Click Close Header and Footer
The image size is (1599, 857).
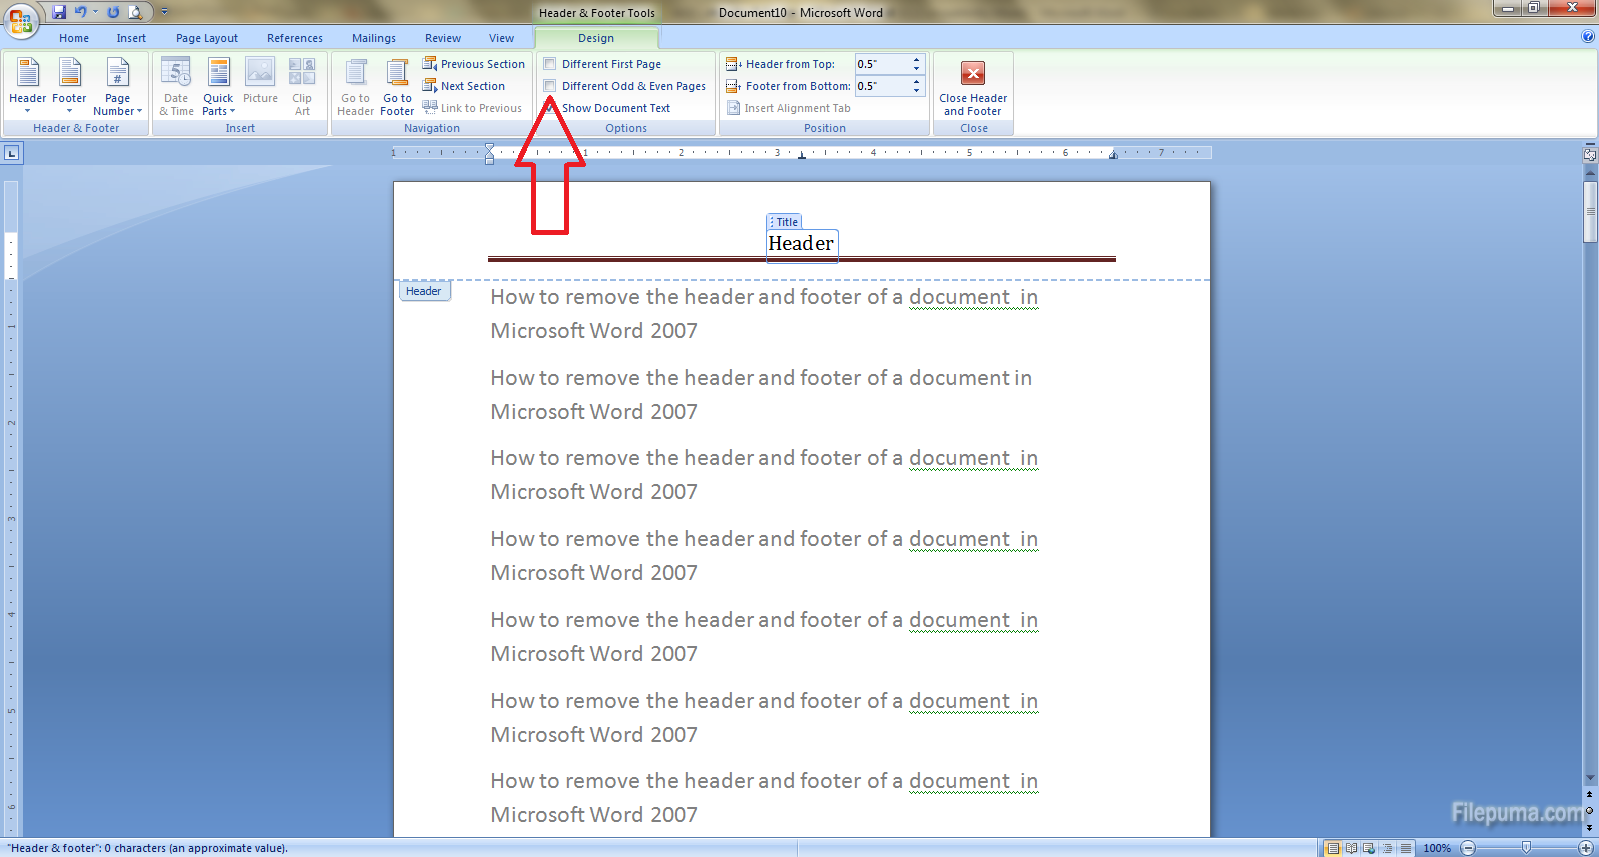(973, 87)
